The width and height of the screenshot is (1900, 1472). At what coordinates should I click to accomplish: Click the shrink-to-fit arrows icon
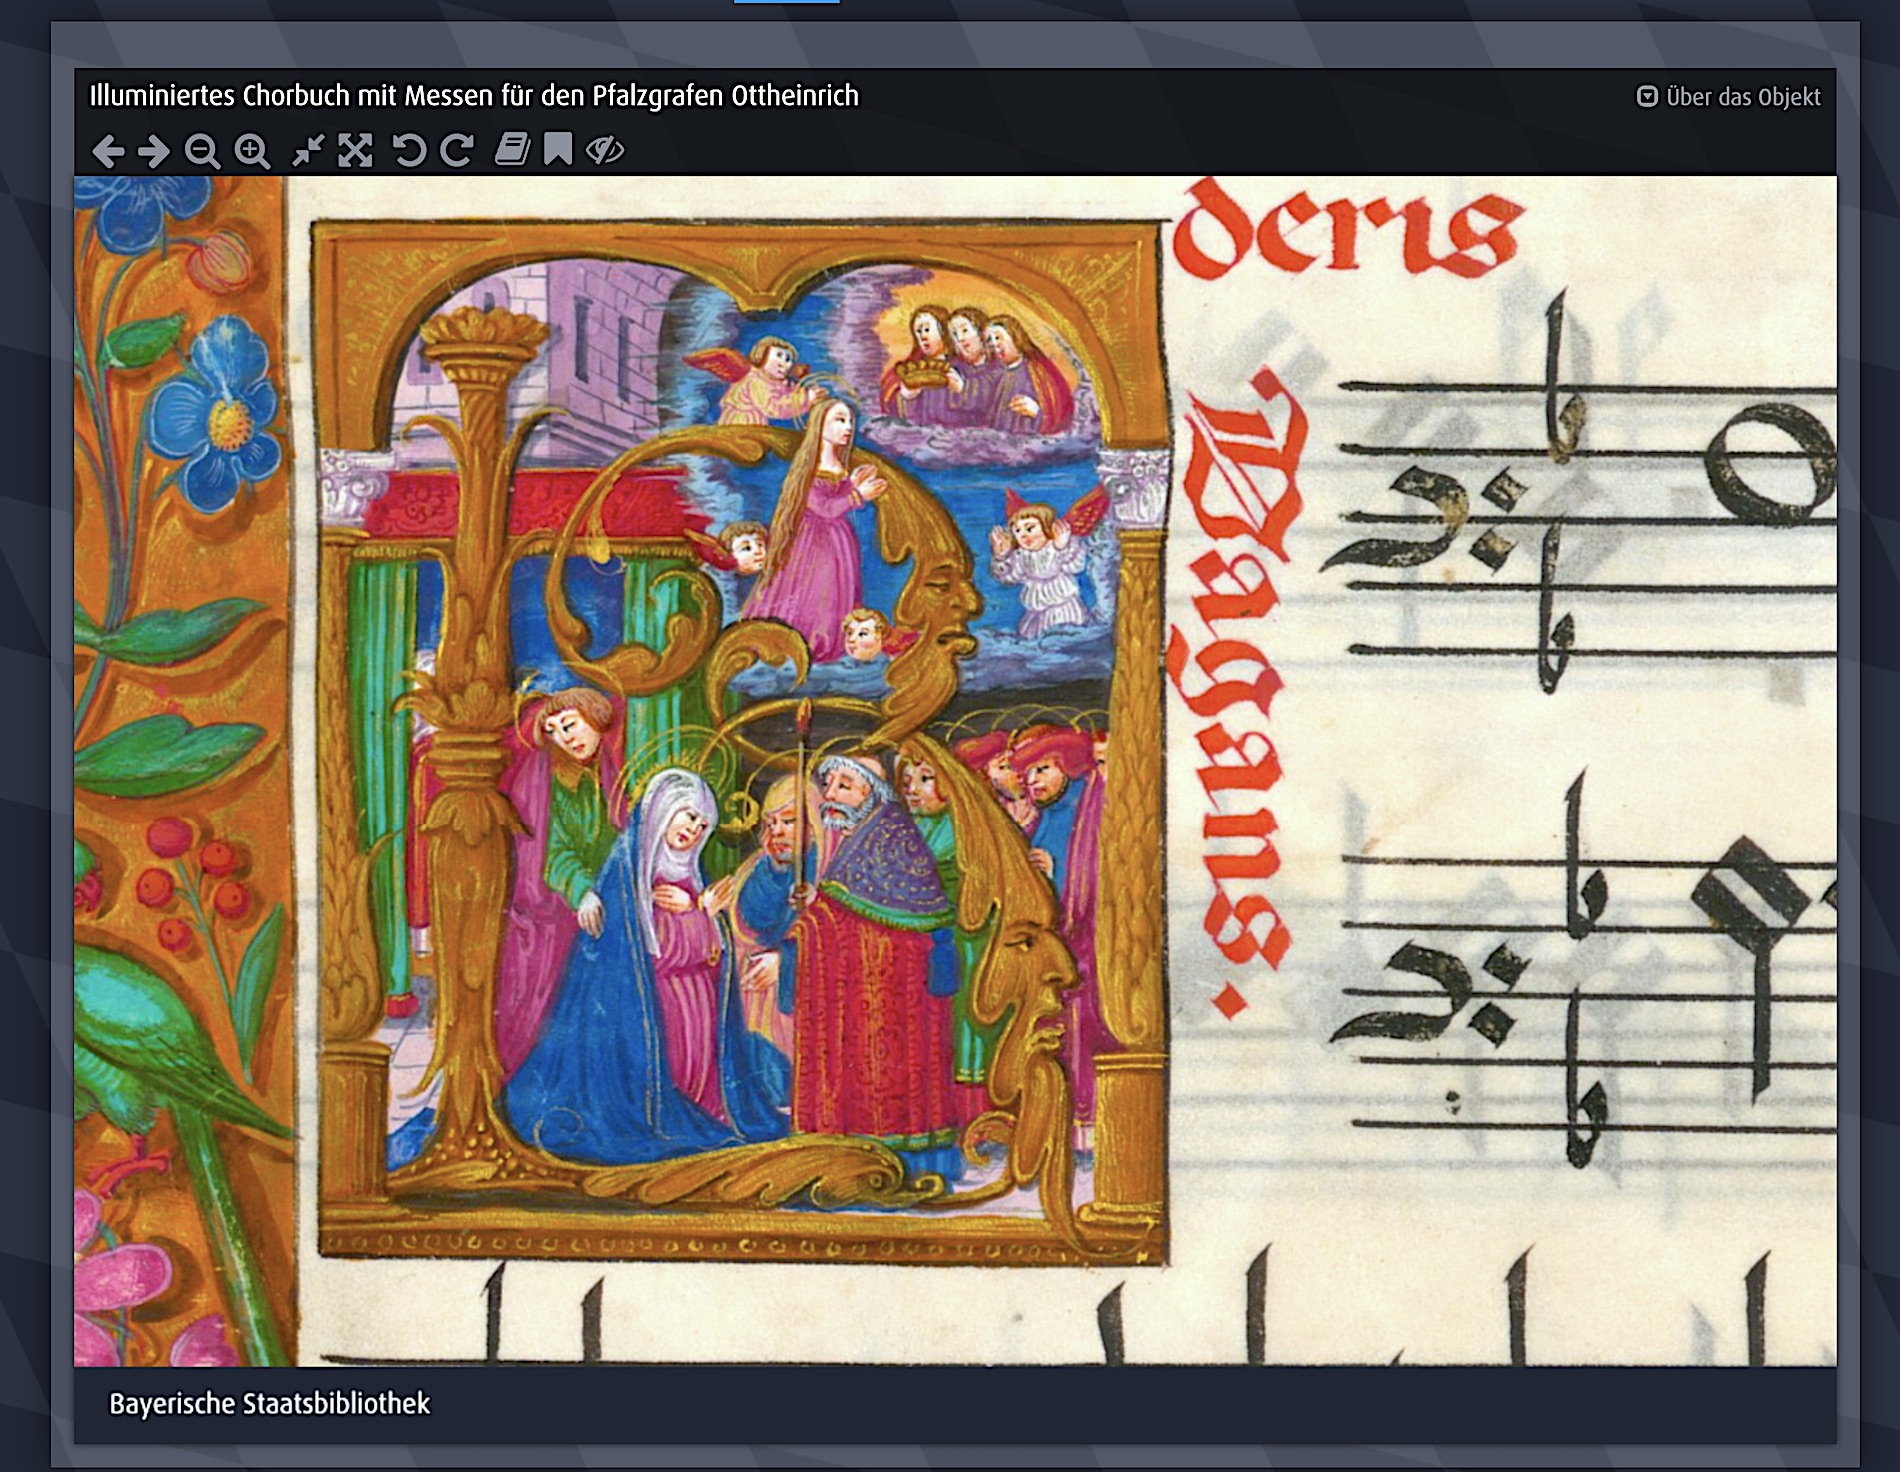click(x=307, y=151)
